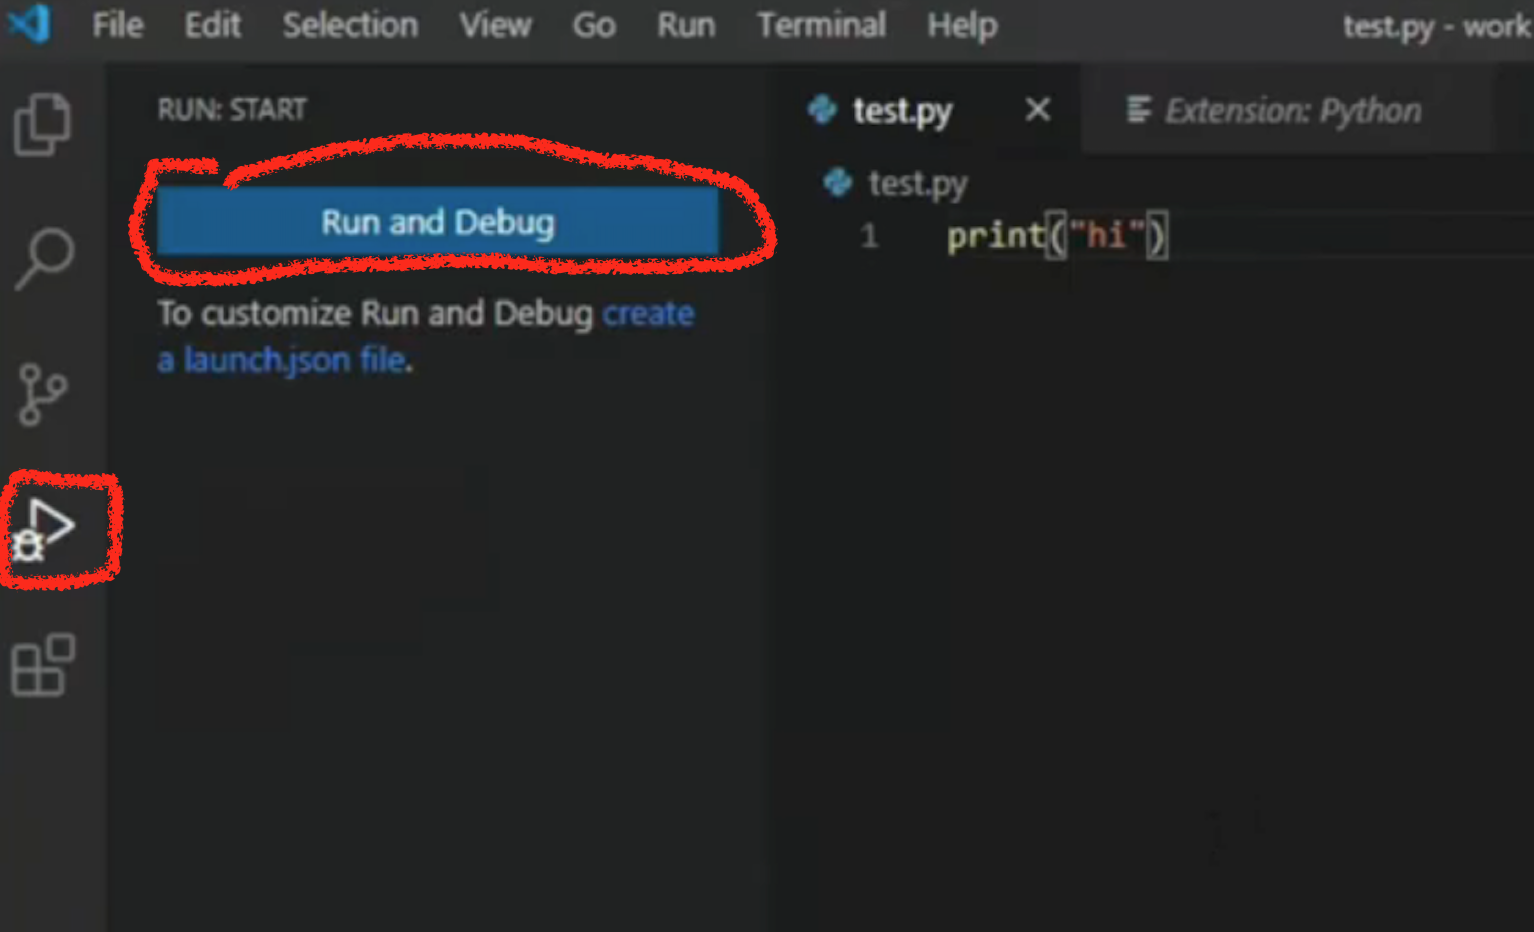The width and height of the screenshot is (1534, 932).
Task: Open the Help menu
Action: (961, 25)
